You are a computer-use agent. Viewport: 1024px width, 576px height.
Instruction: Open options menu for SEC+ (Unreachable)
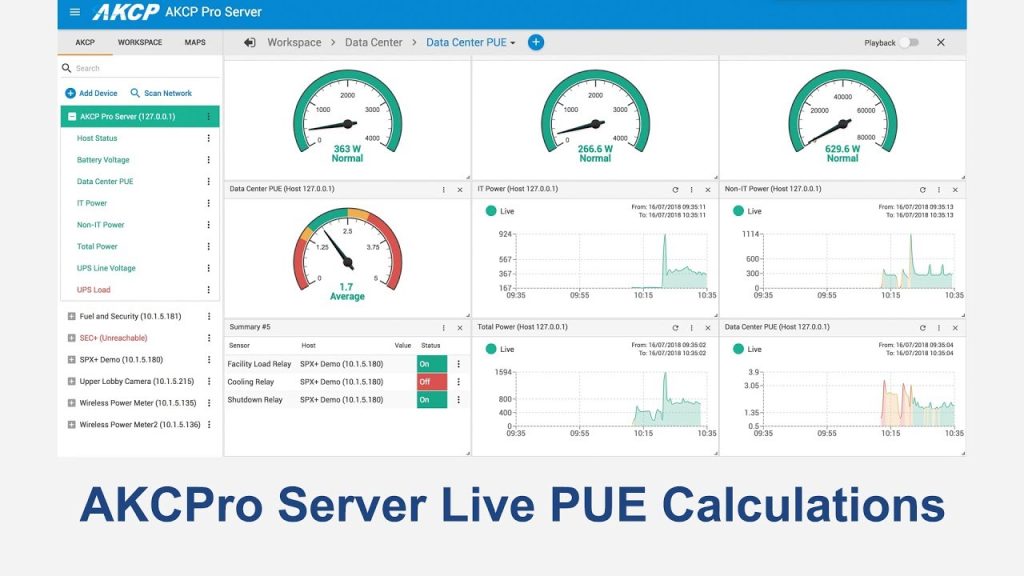209,338
